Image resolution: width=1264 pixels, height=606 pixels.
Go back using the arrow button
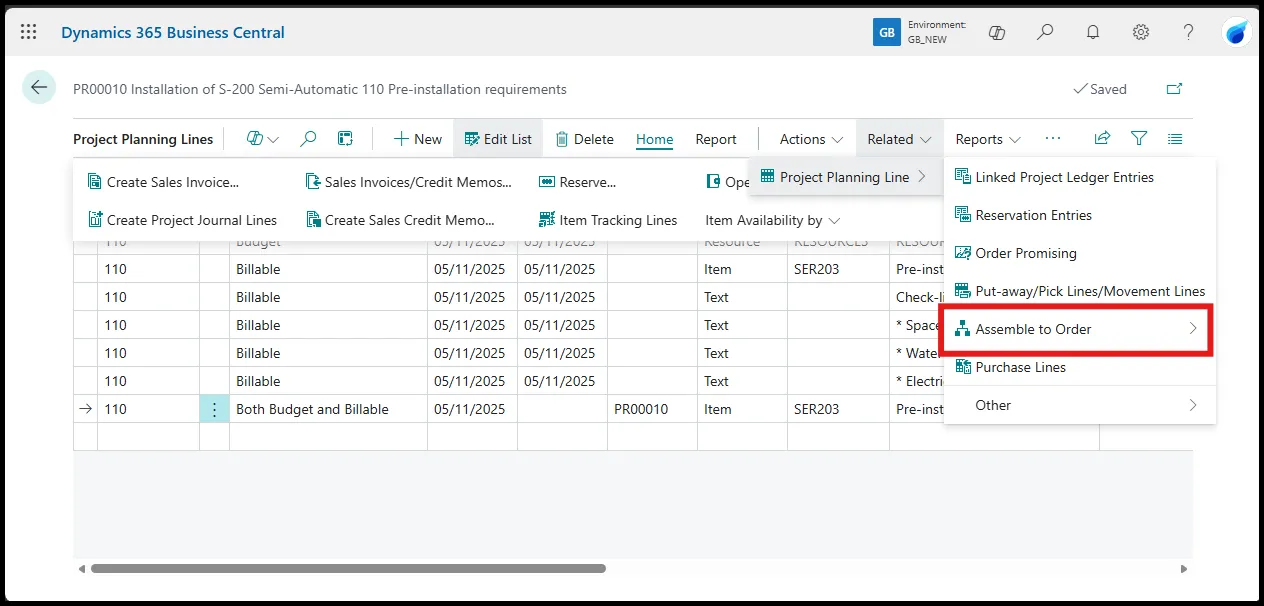click(x=39, y=88)
